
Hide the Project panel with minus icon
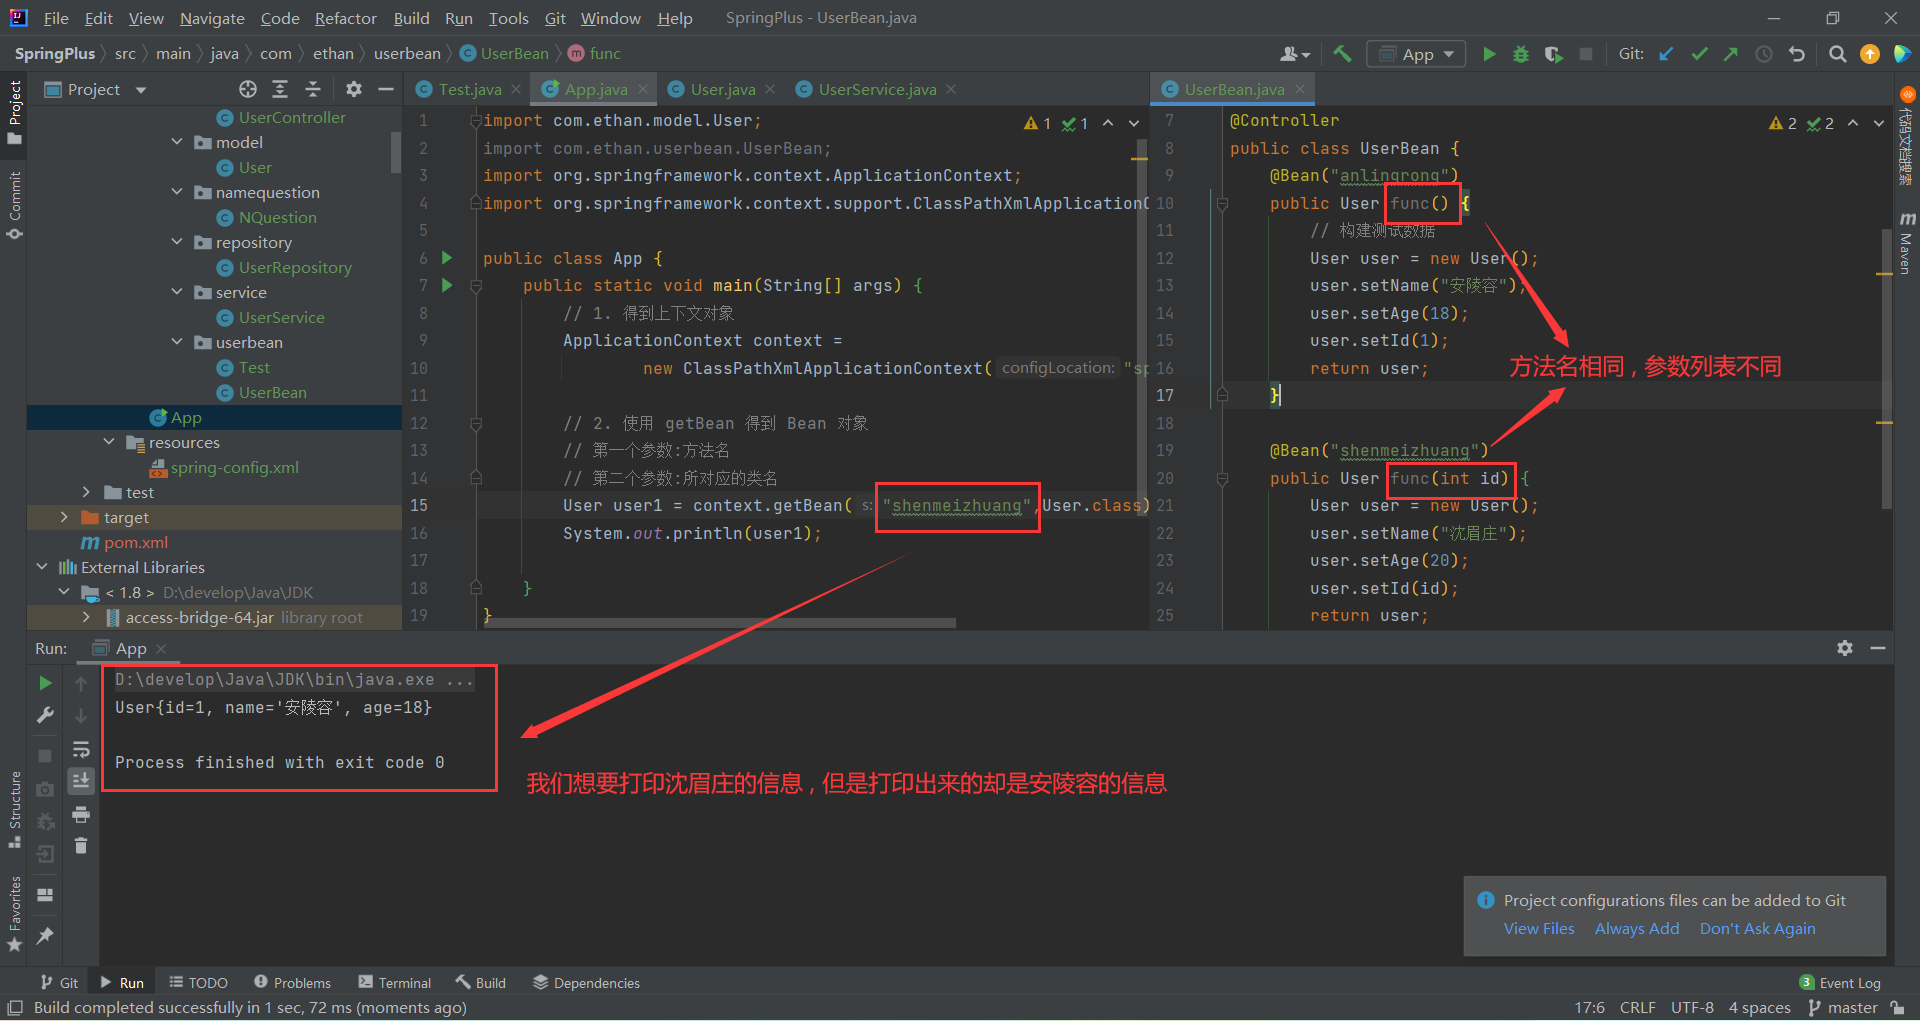(x=385, y=89)
